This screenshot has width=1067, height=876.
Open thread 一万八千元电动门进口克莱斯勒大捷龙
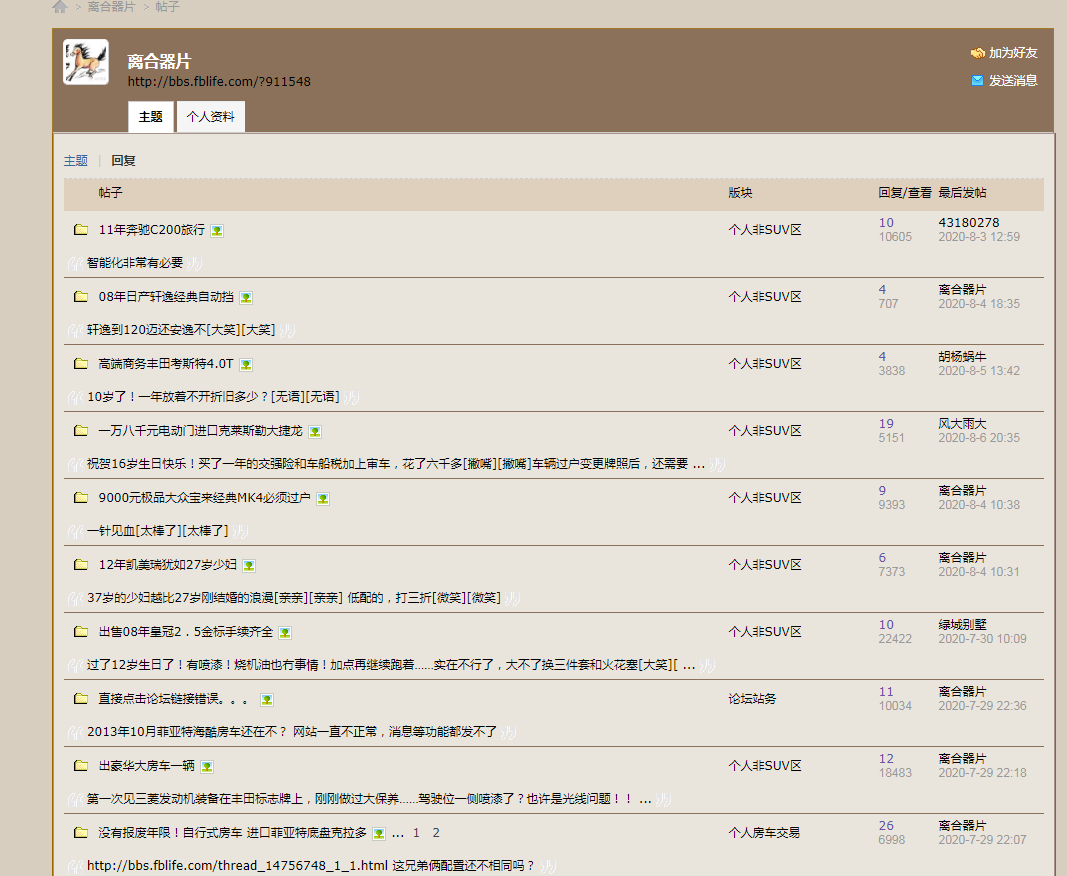click(200, 431)
